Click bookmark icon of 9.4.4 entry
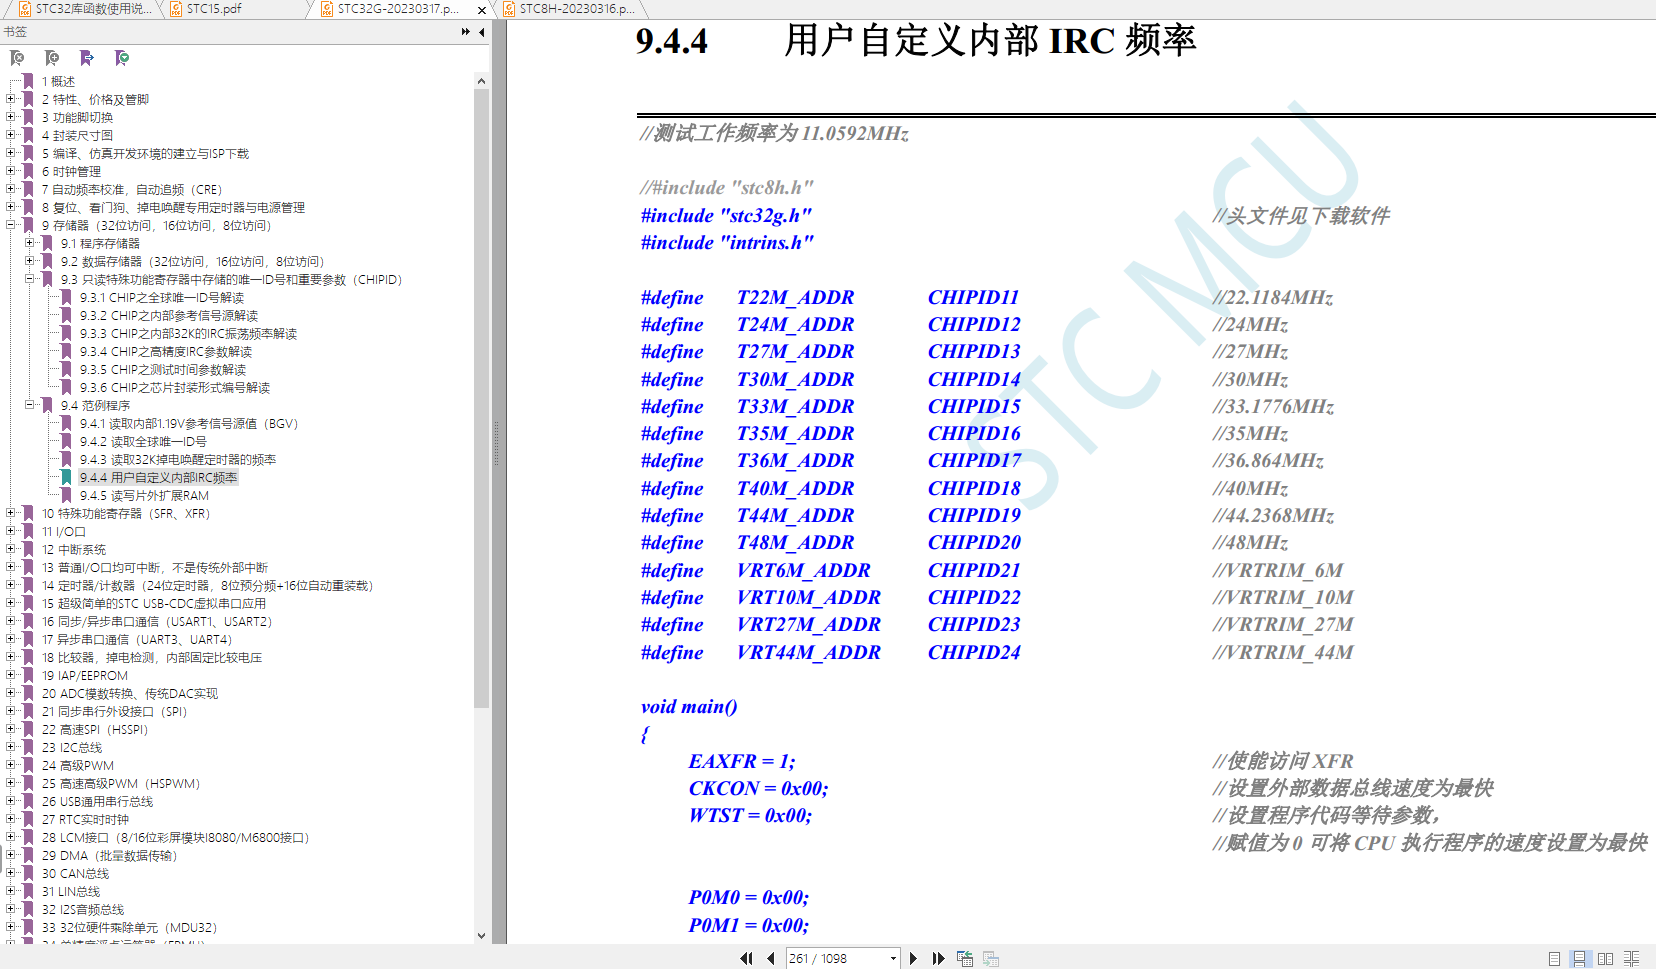 pos(67,477)
